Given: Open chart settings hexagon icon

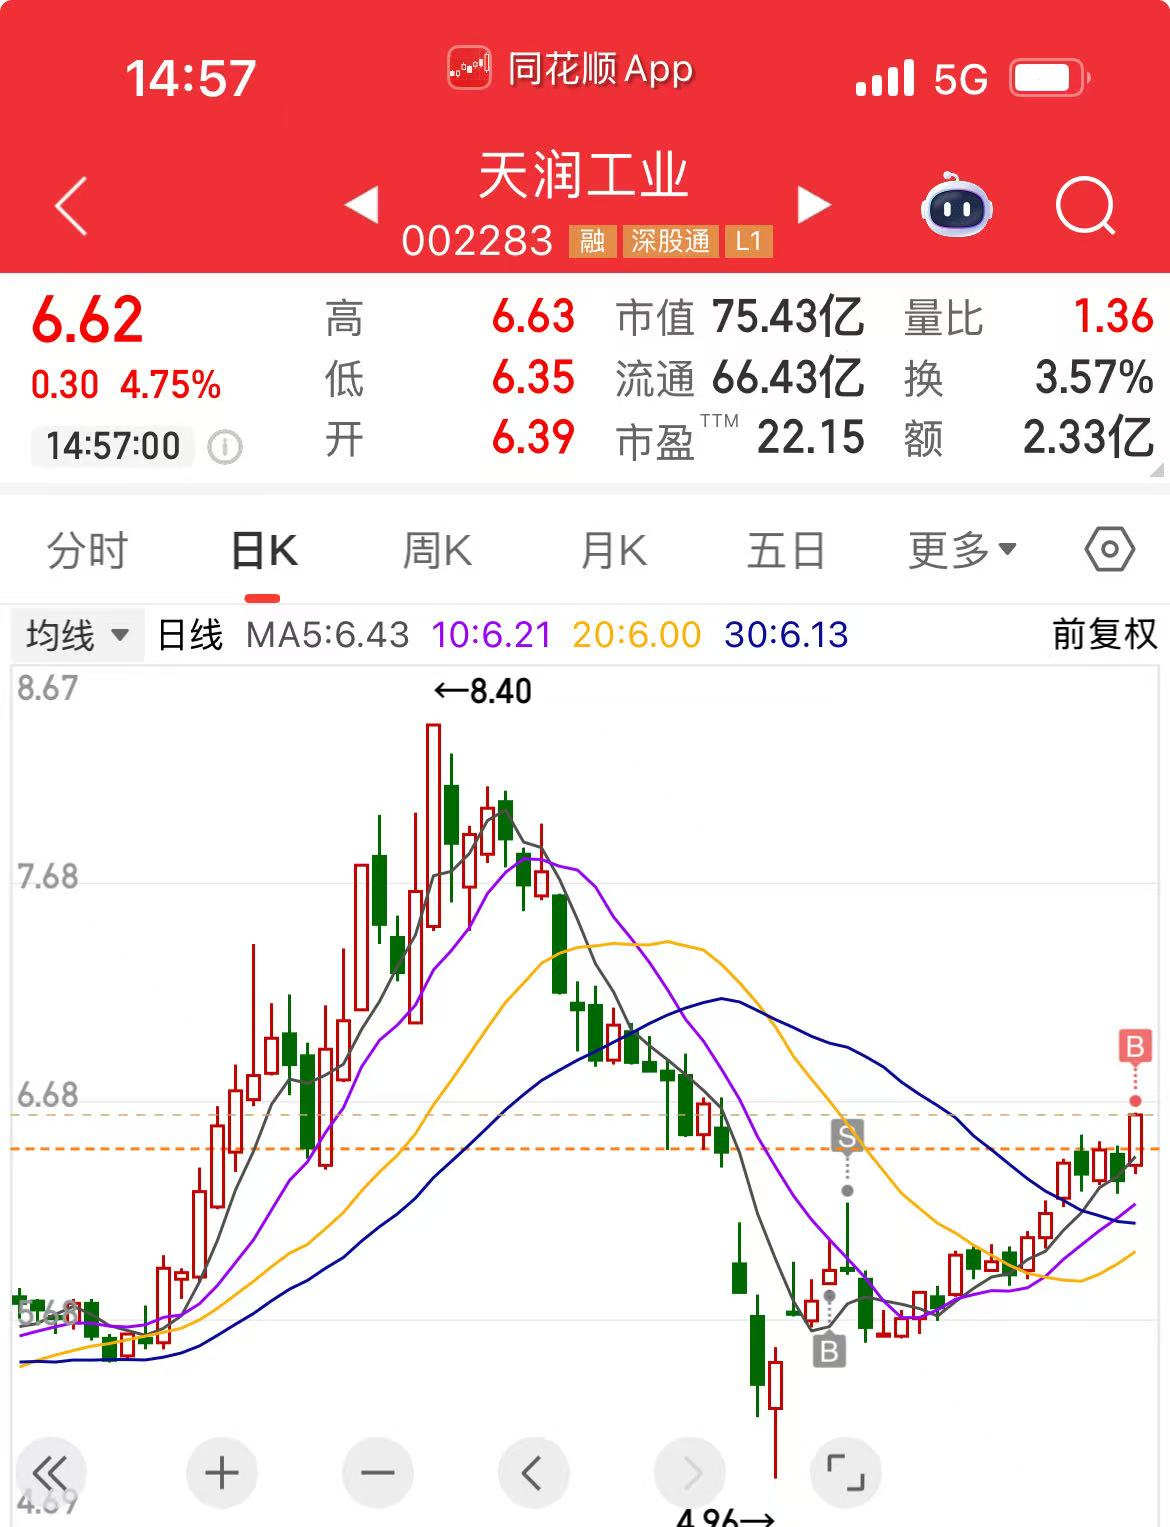Looking at the screenshot, I should 1109,550.
